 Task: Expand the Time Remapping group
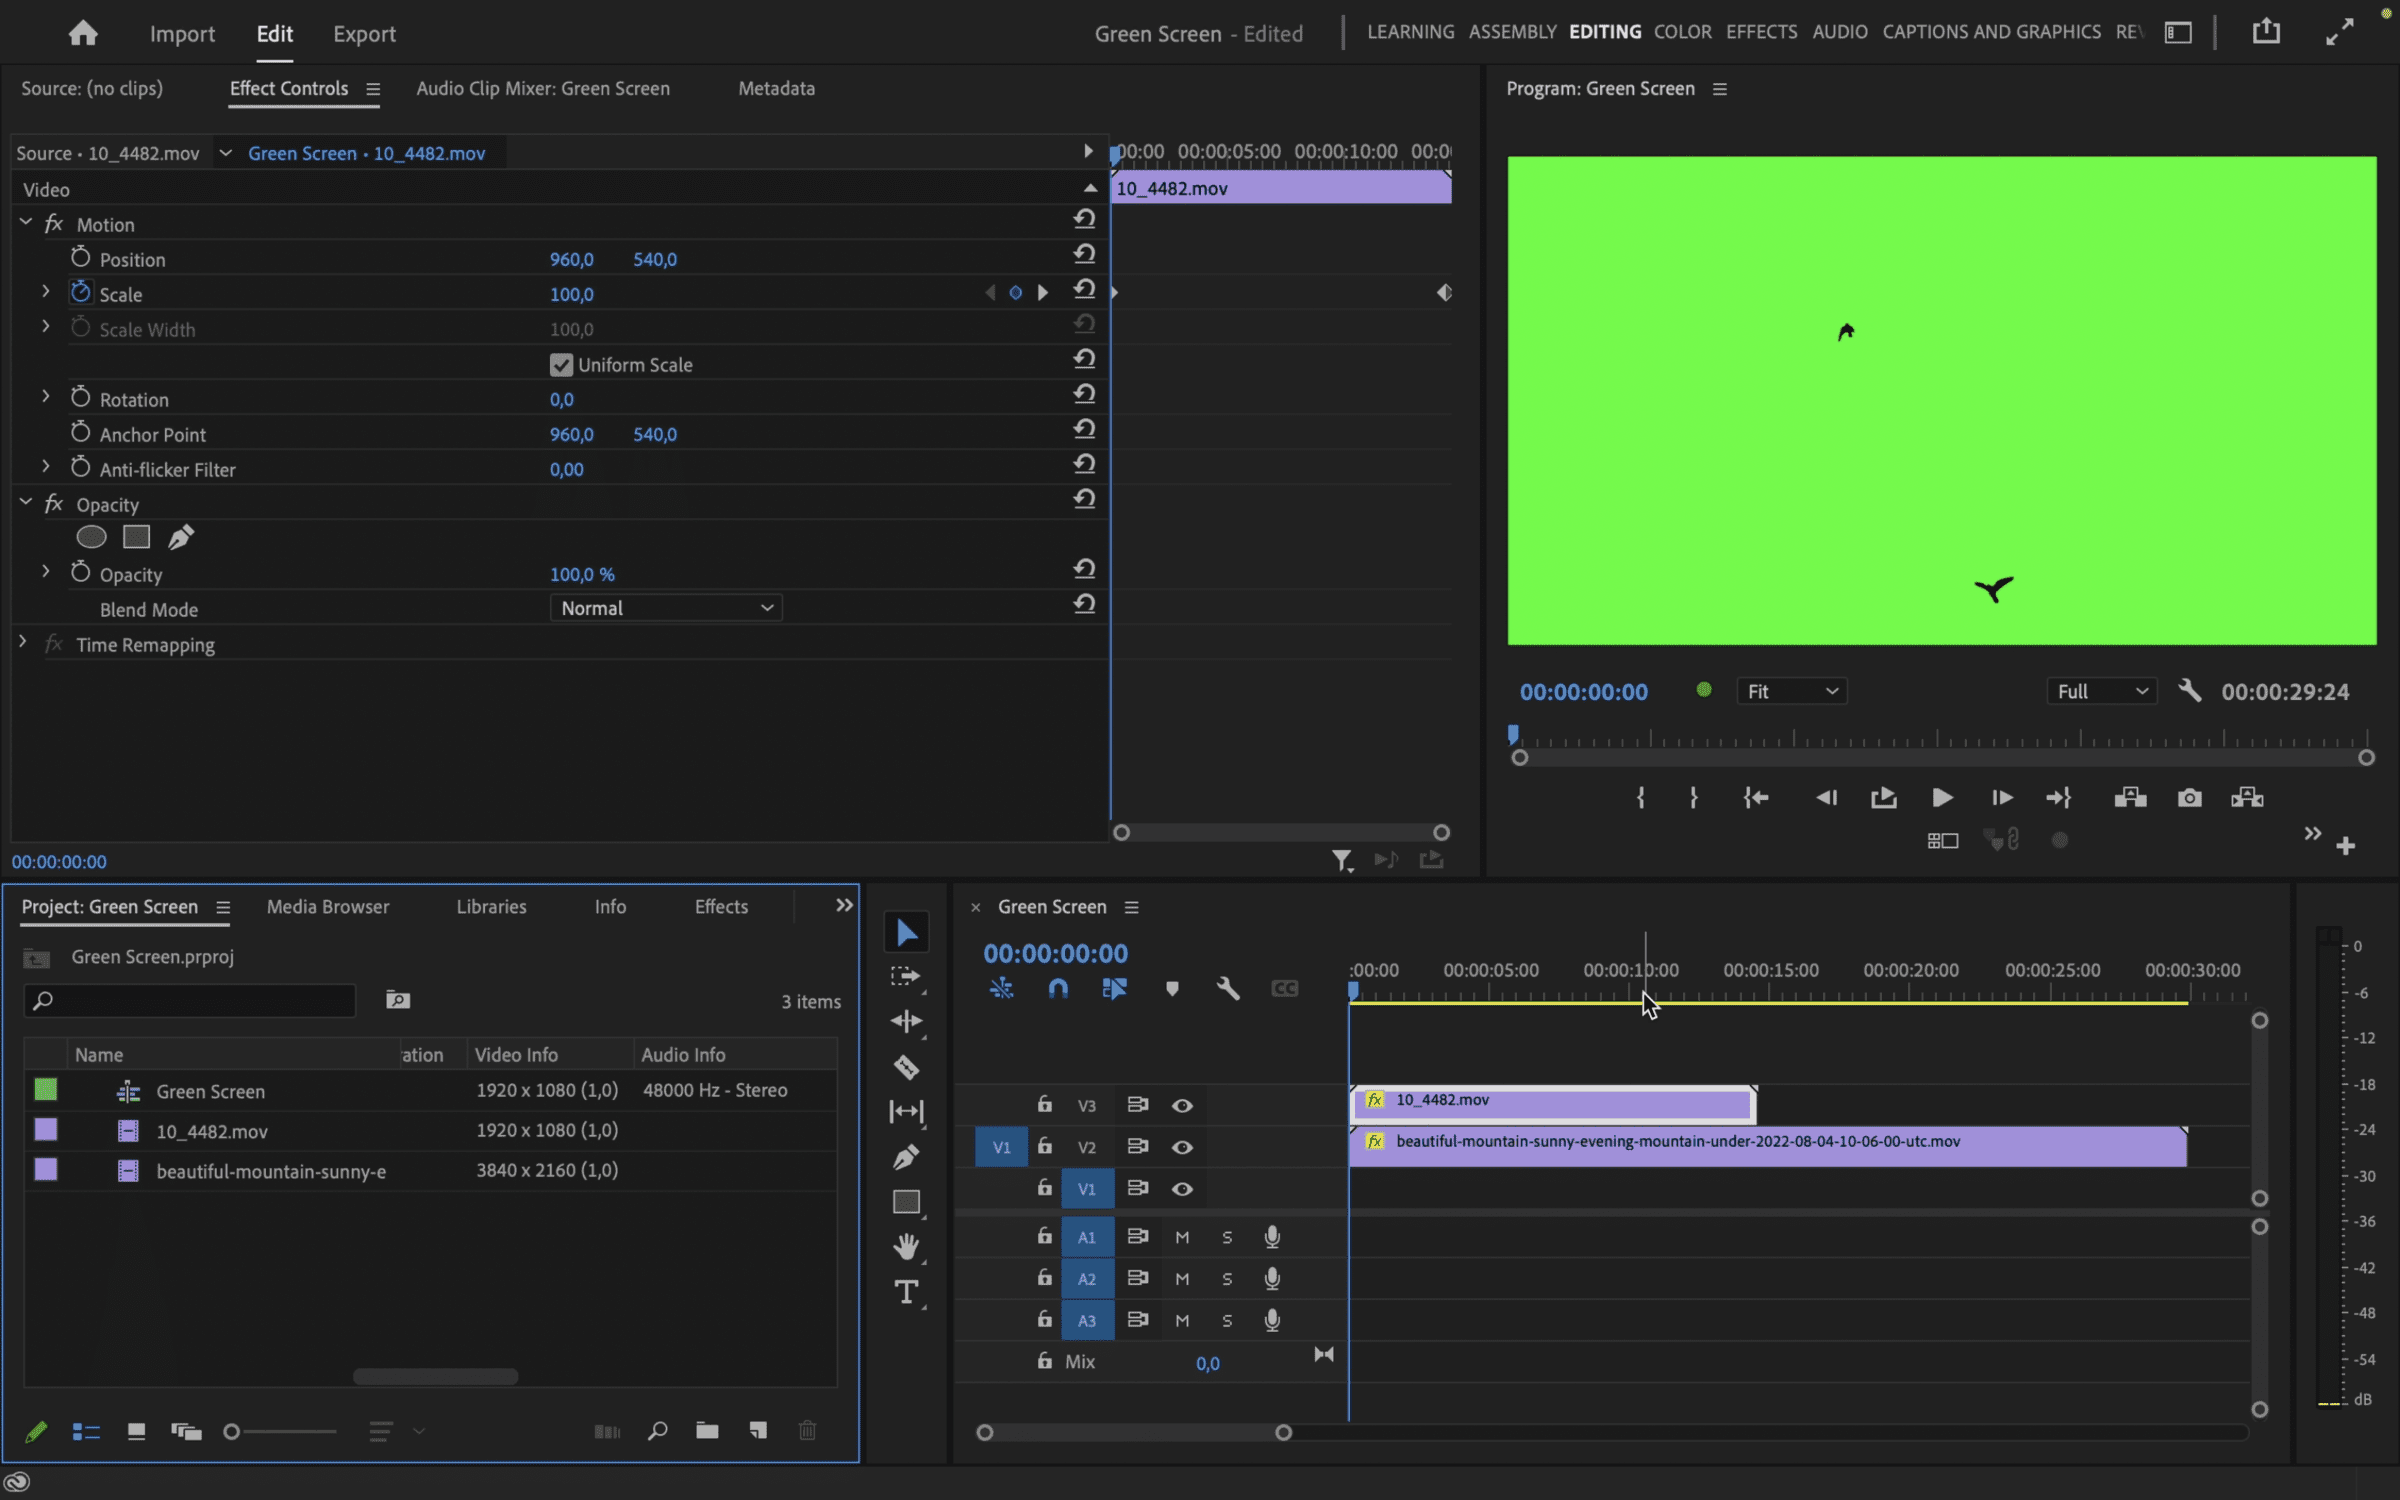(23, 643)
